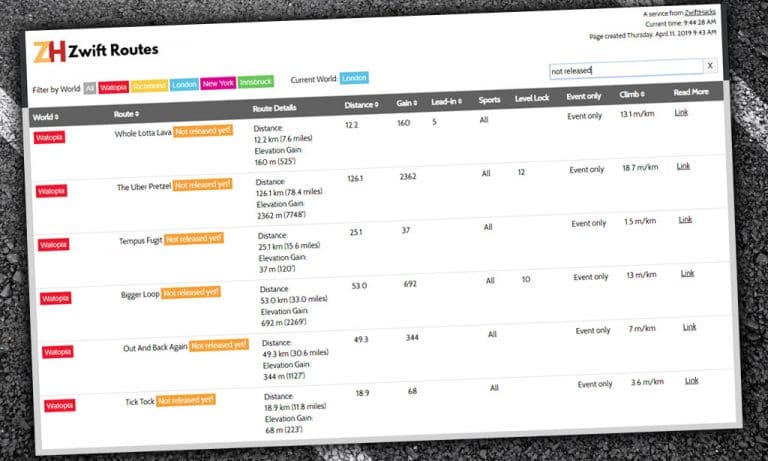Viewport: 768px width, 461px height.
Task: Sort table by Route column header
Action: (x=127, y=114)
